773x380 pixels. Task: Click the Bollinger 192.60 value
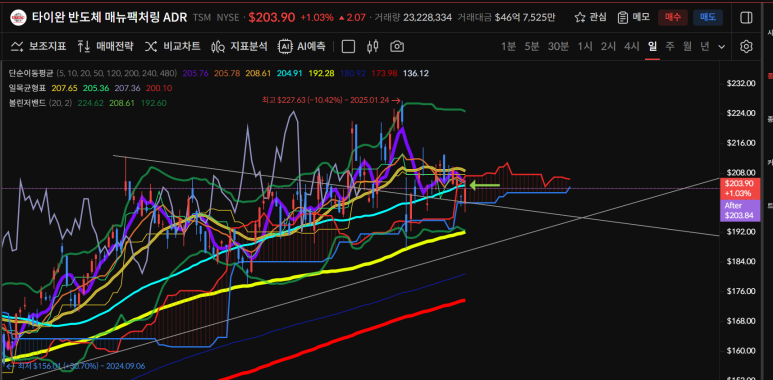154,104
